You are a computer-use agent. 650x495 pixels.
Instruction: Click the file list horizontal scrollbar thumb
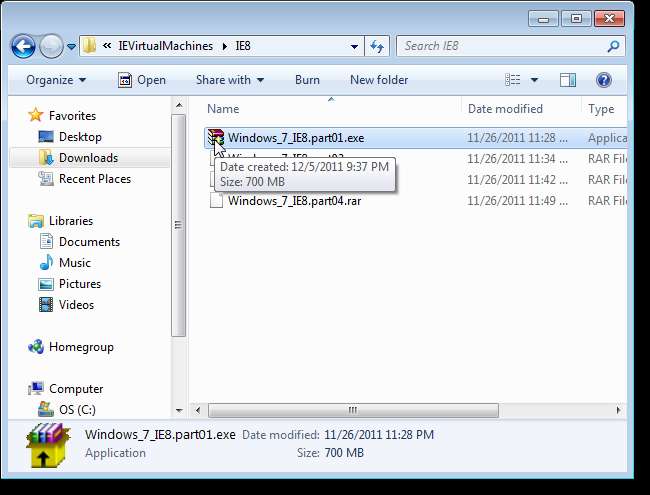pyautogui.click(x=353, y=410)
